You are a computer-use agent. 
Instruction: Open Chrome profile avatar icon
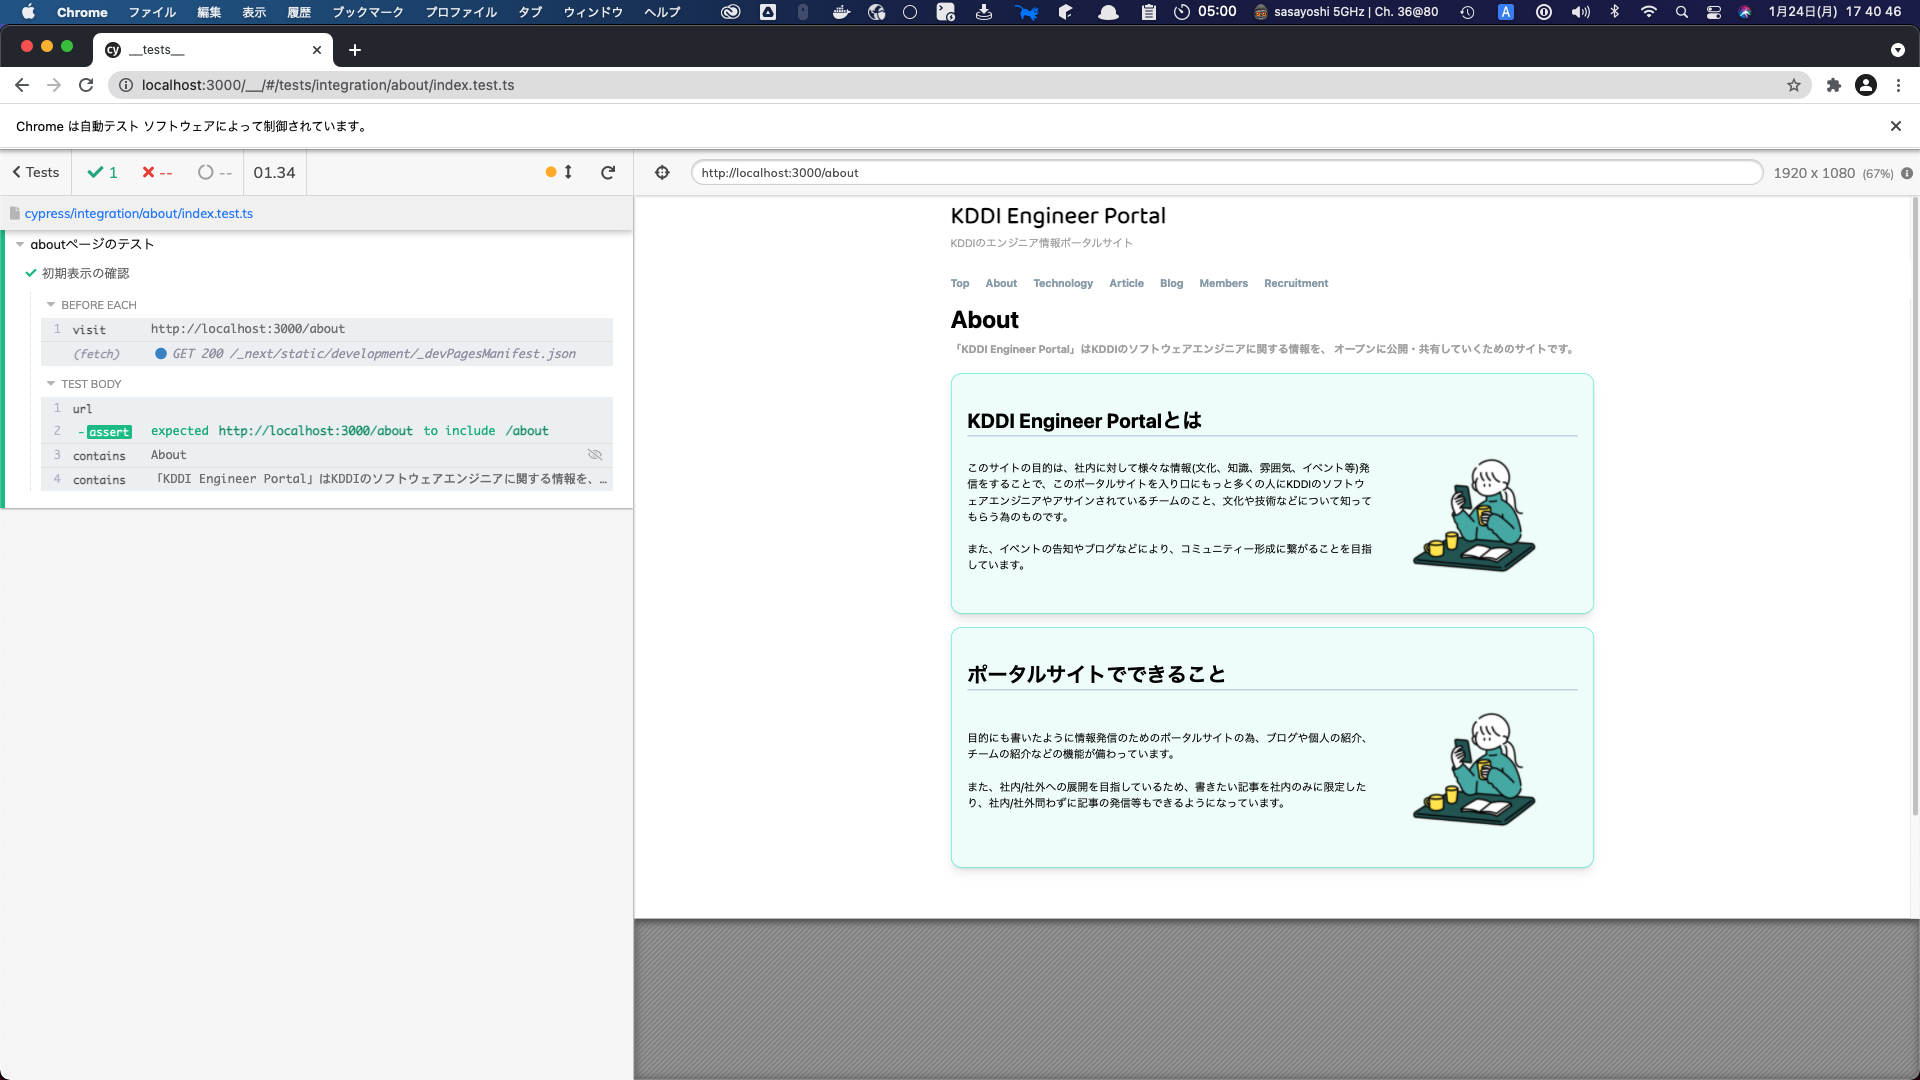(1865, 85)
